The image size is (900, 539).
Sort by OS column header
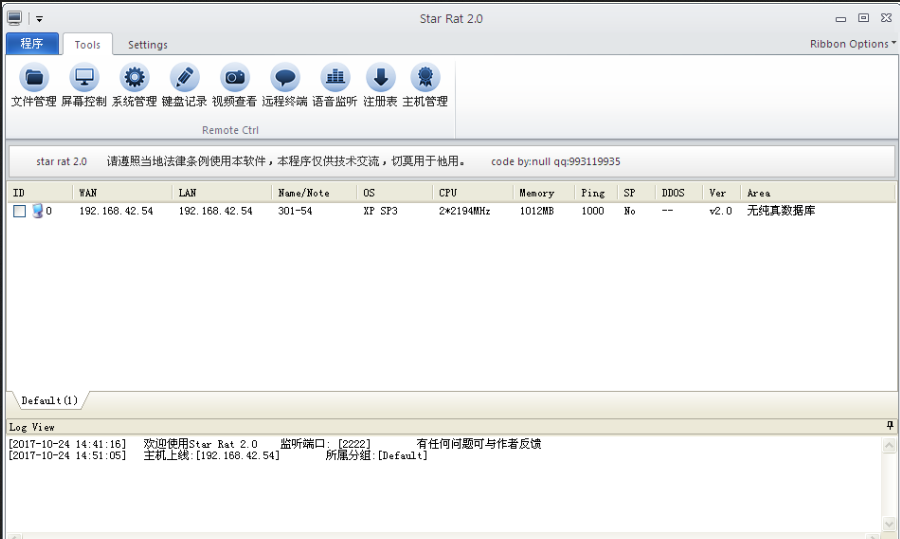coord(395,193)
